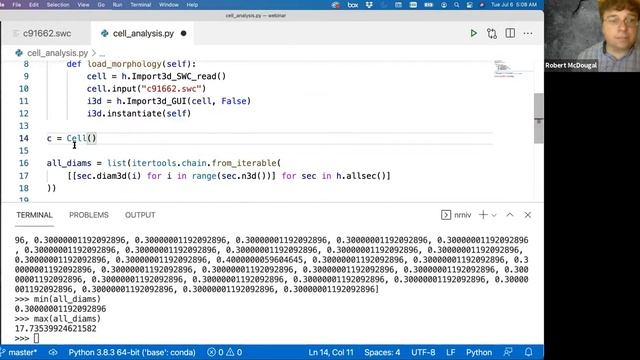Select the nrniv terminal shell icon

coord(446,215)
